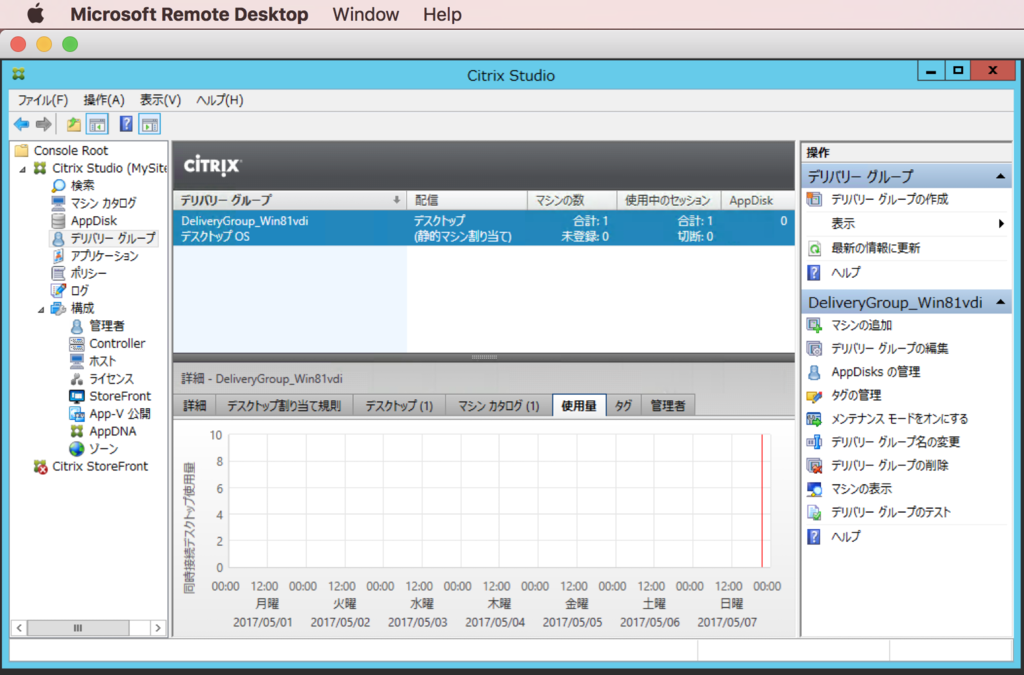1024x675 pixels.
Task: Switch to the タグ tab
Action: (x=624, y=406)
